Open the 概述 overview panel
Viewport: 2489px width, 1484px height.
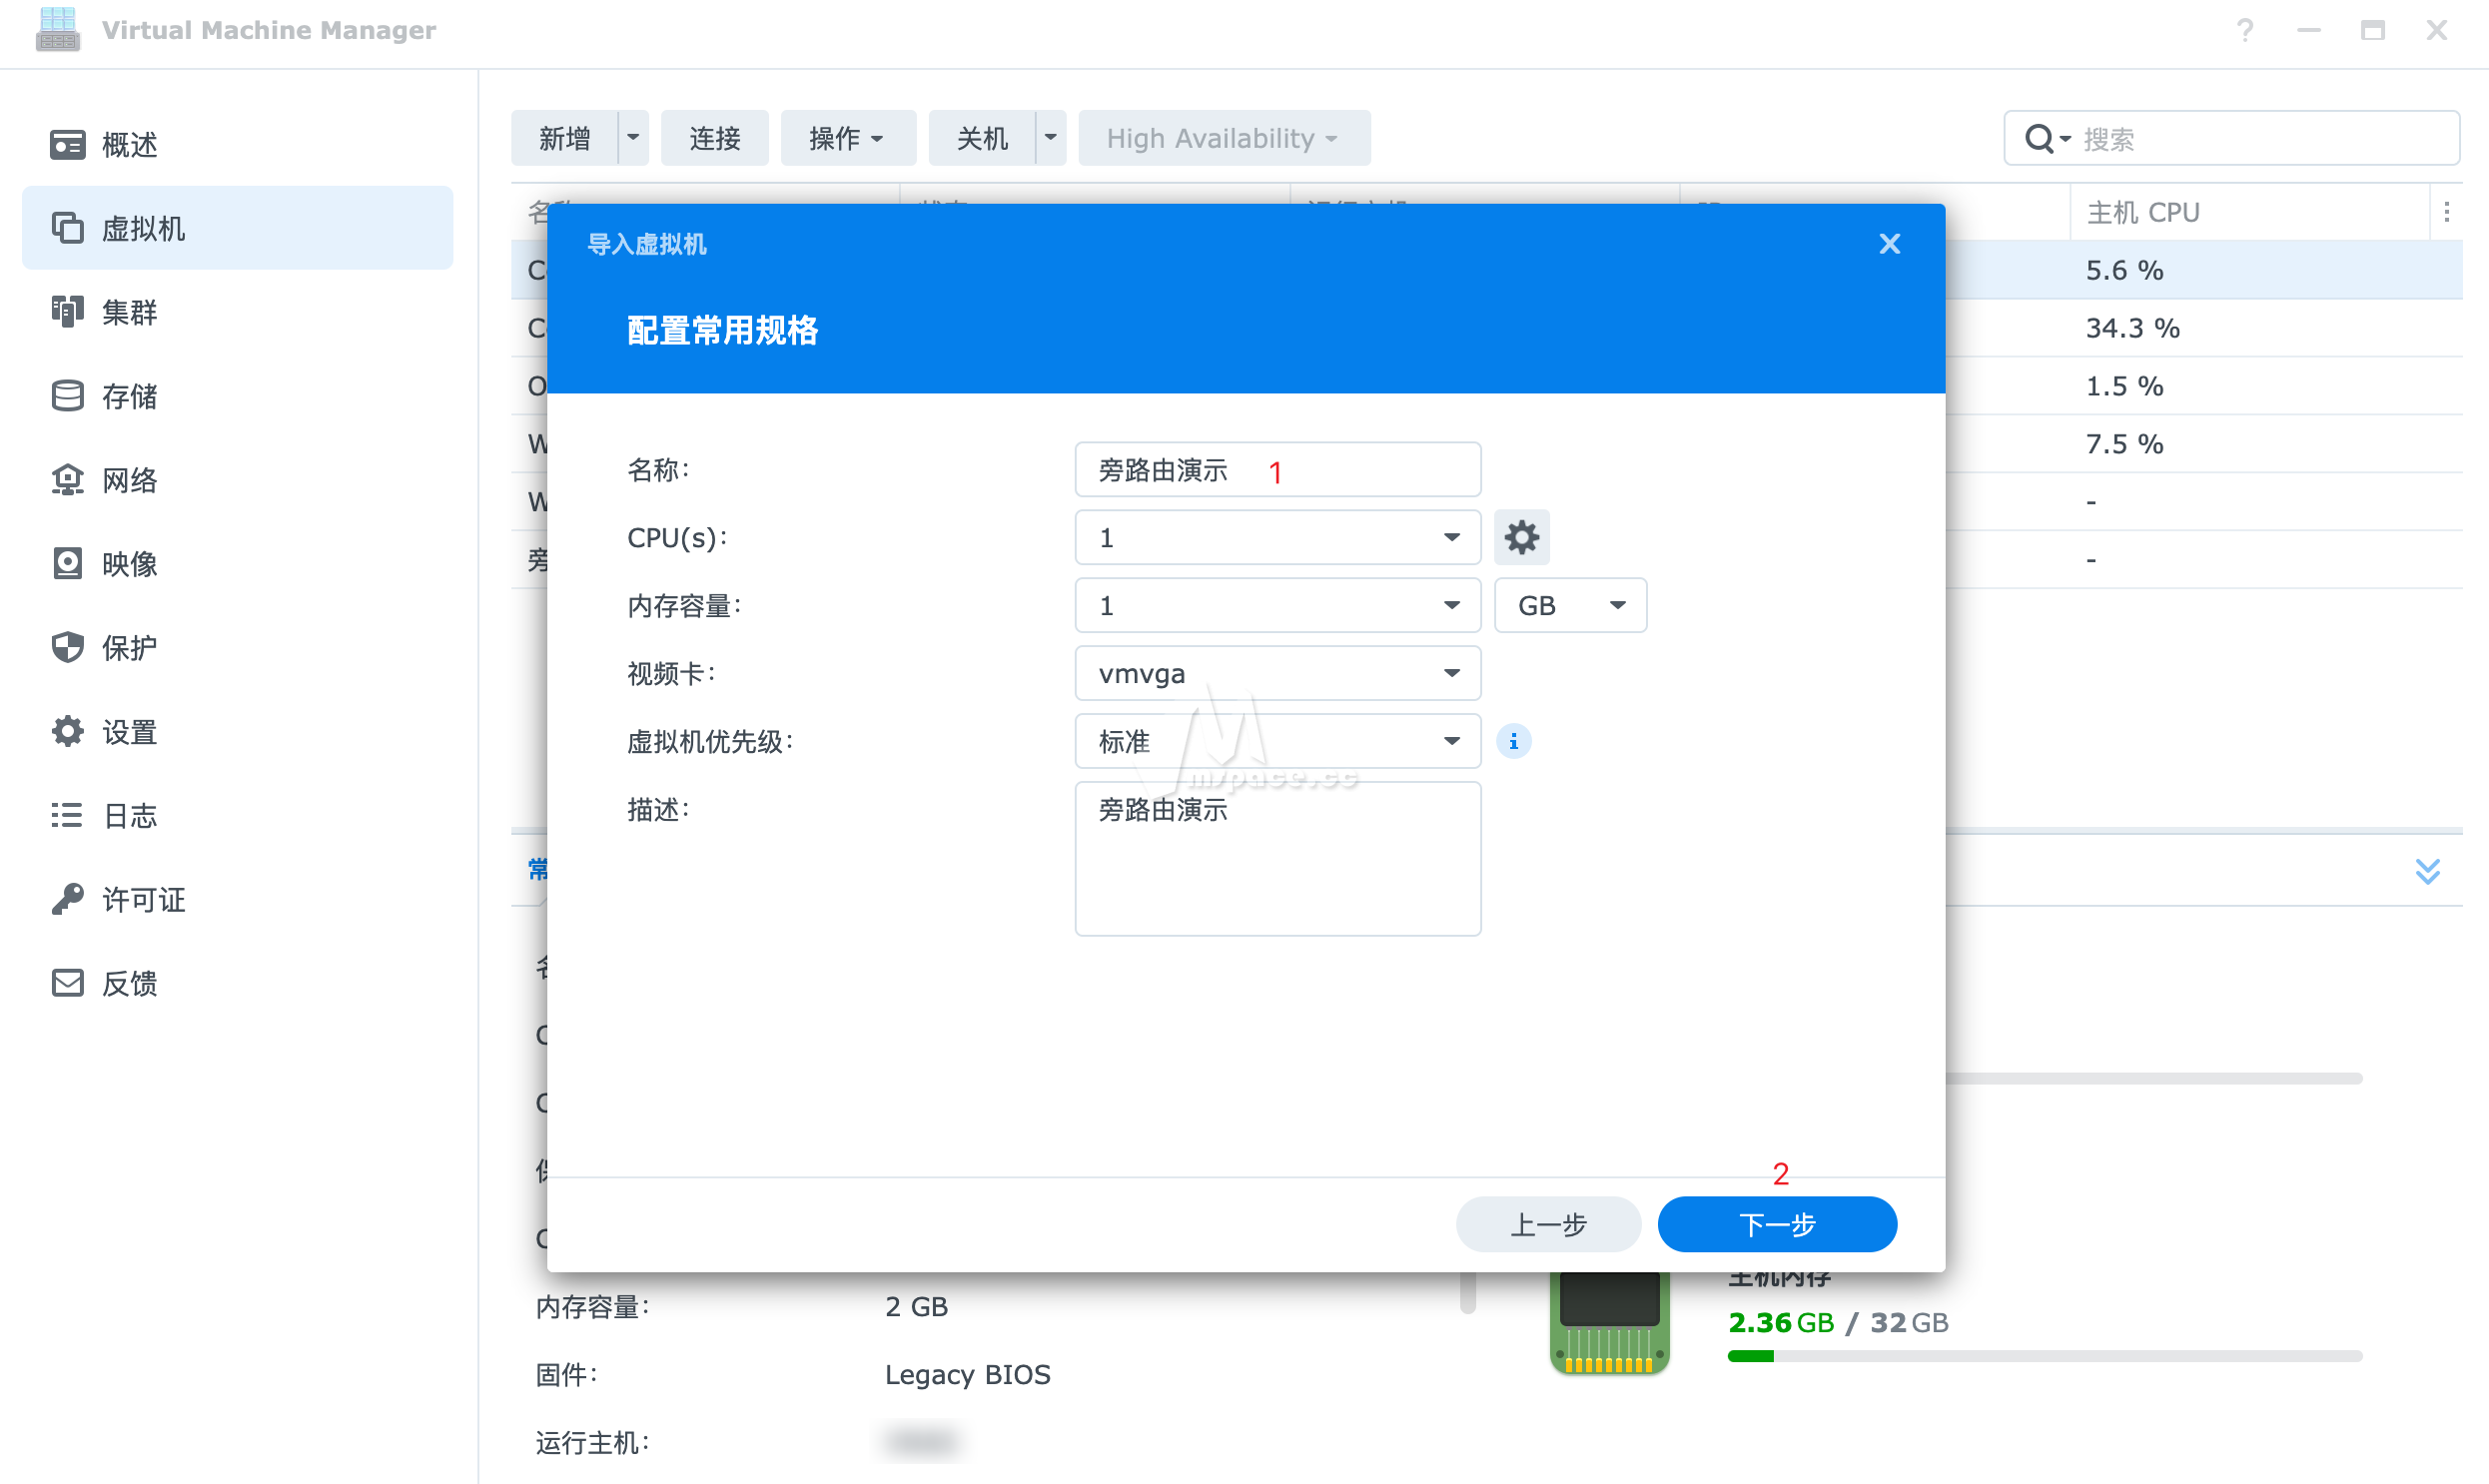pyautogui.click(x=127, y=144)
